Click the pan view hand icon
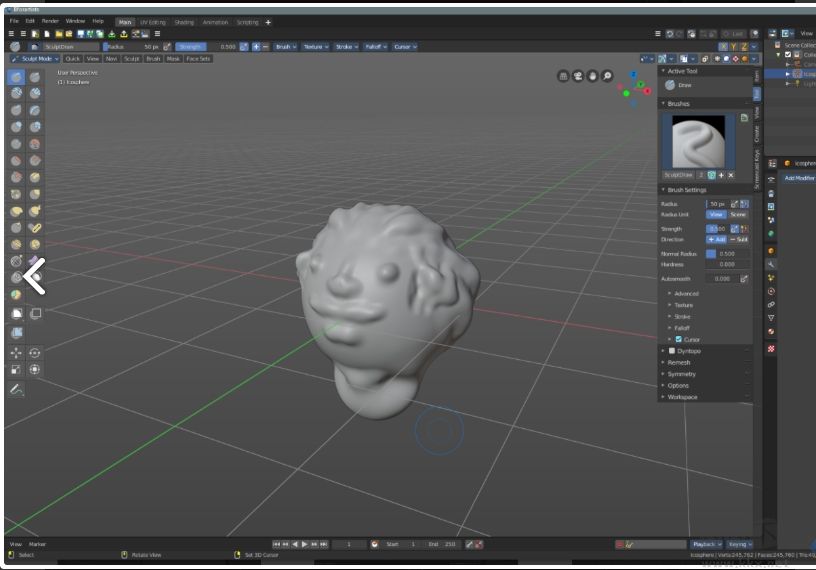The height and width of the screenshot is (570, 816). (593, 76)
